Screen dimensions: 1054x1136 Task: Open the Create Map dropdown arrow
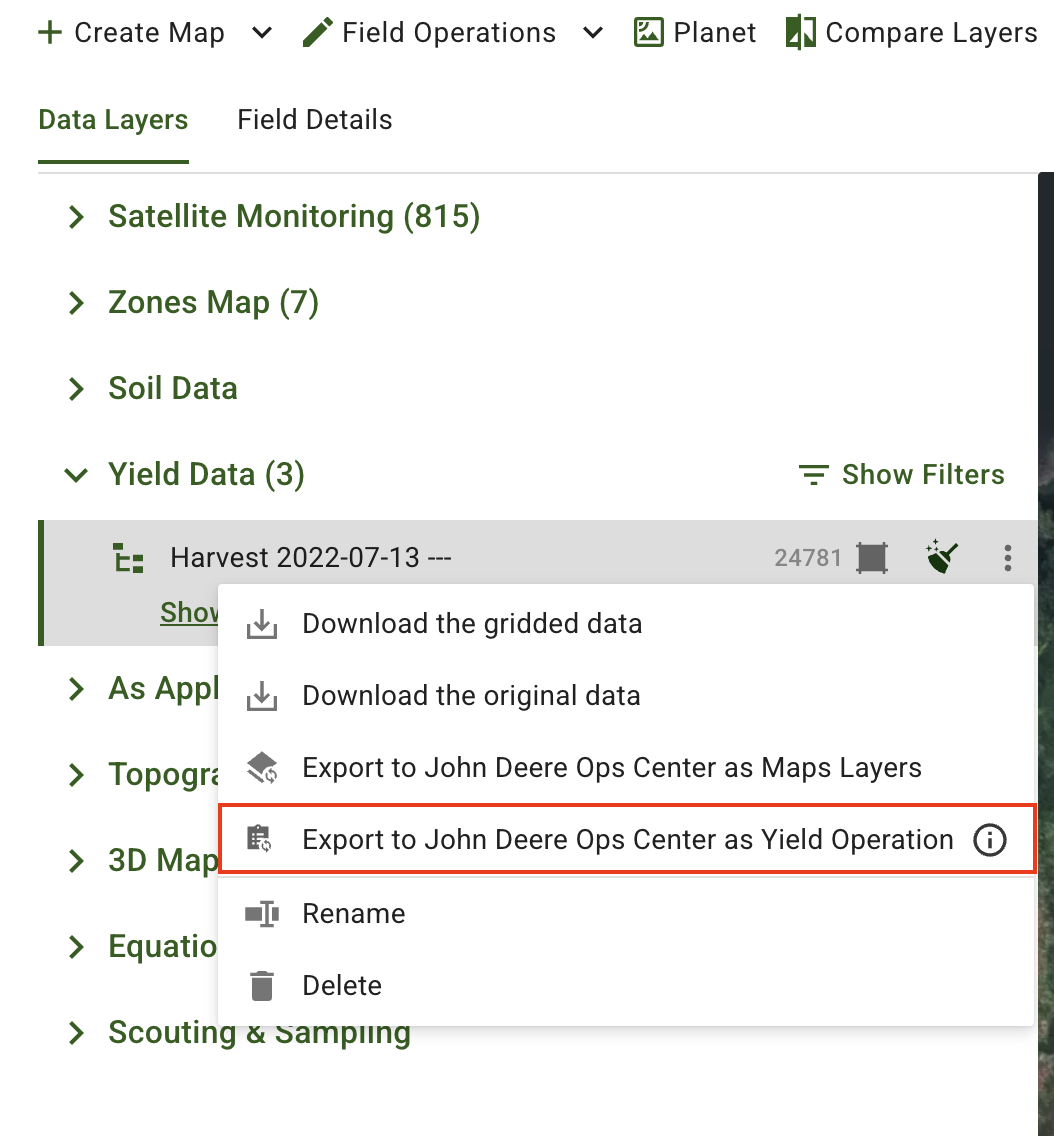(262, 33)
